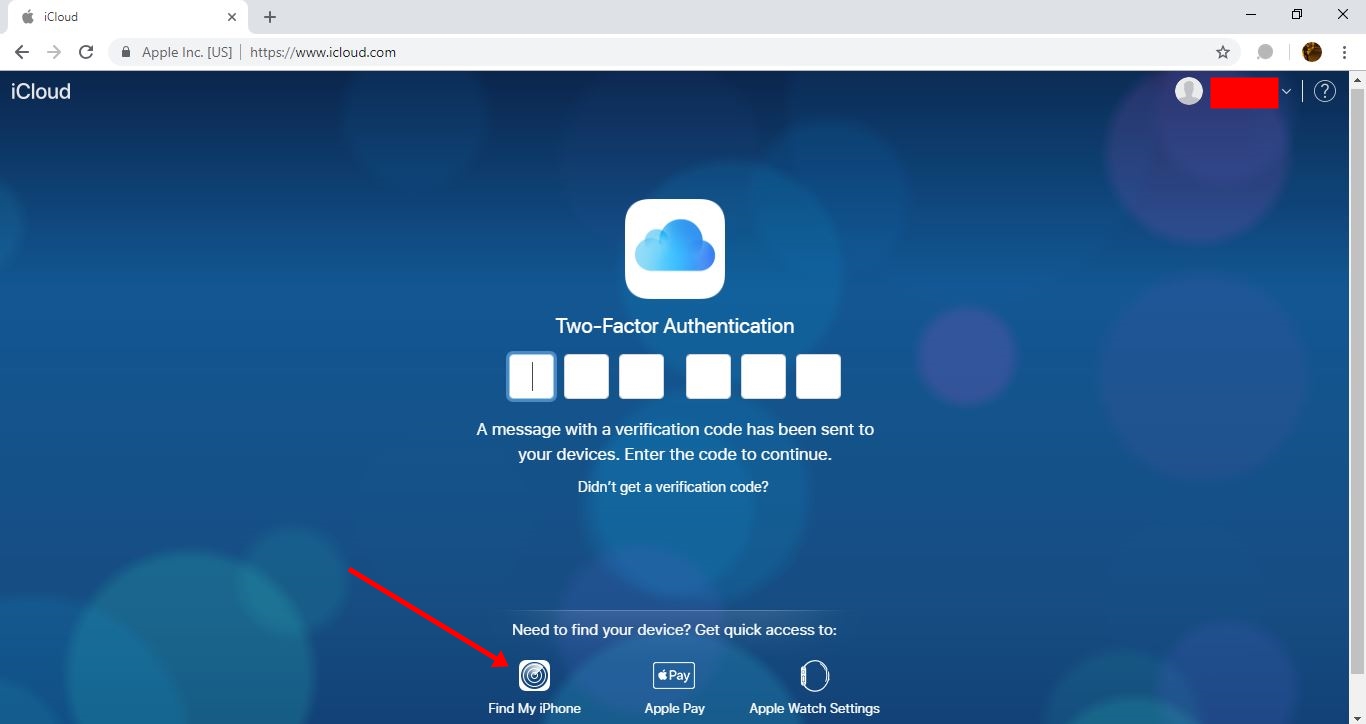
Task: Click the page vertical scrollbar
Action: 1357,380
